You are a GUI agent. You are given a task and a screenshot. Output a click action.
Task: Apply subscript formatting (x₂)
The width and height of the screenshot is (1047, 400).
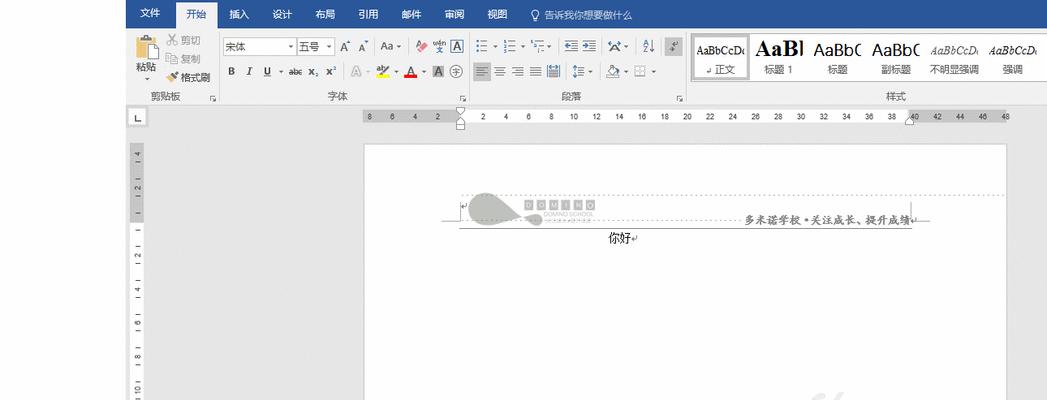click(x=313, y=71)
